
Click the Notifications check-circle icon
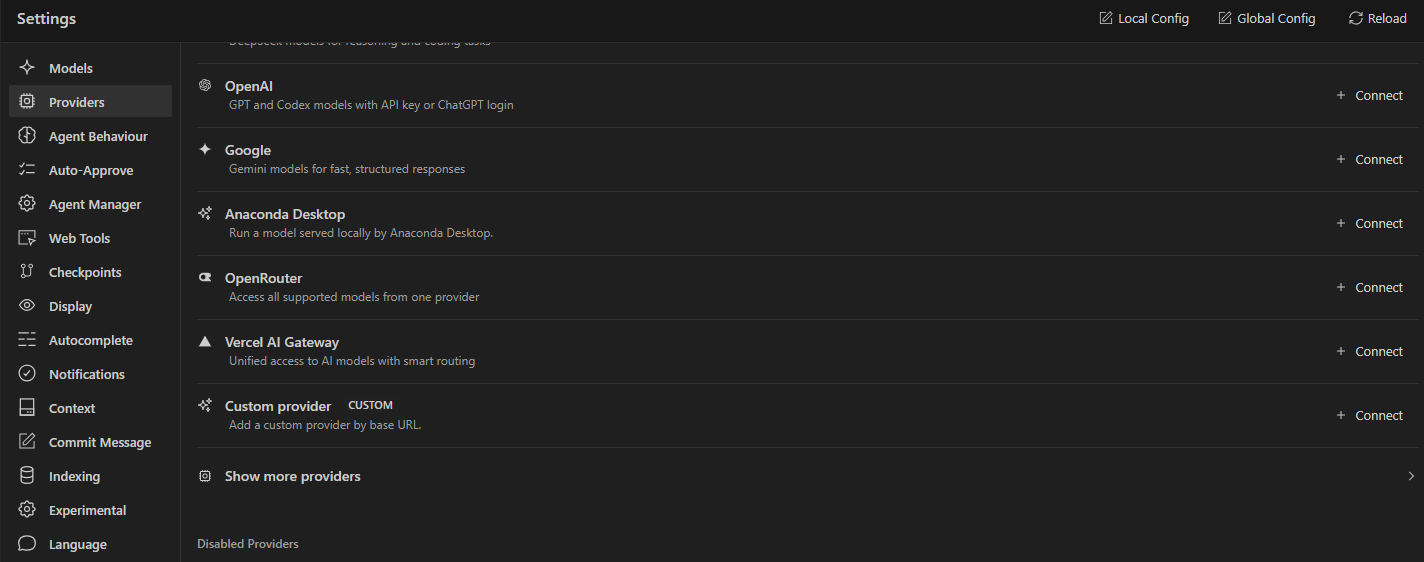(27, 374)
